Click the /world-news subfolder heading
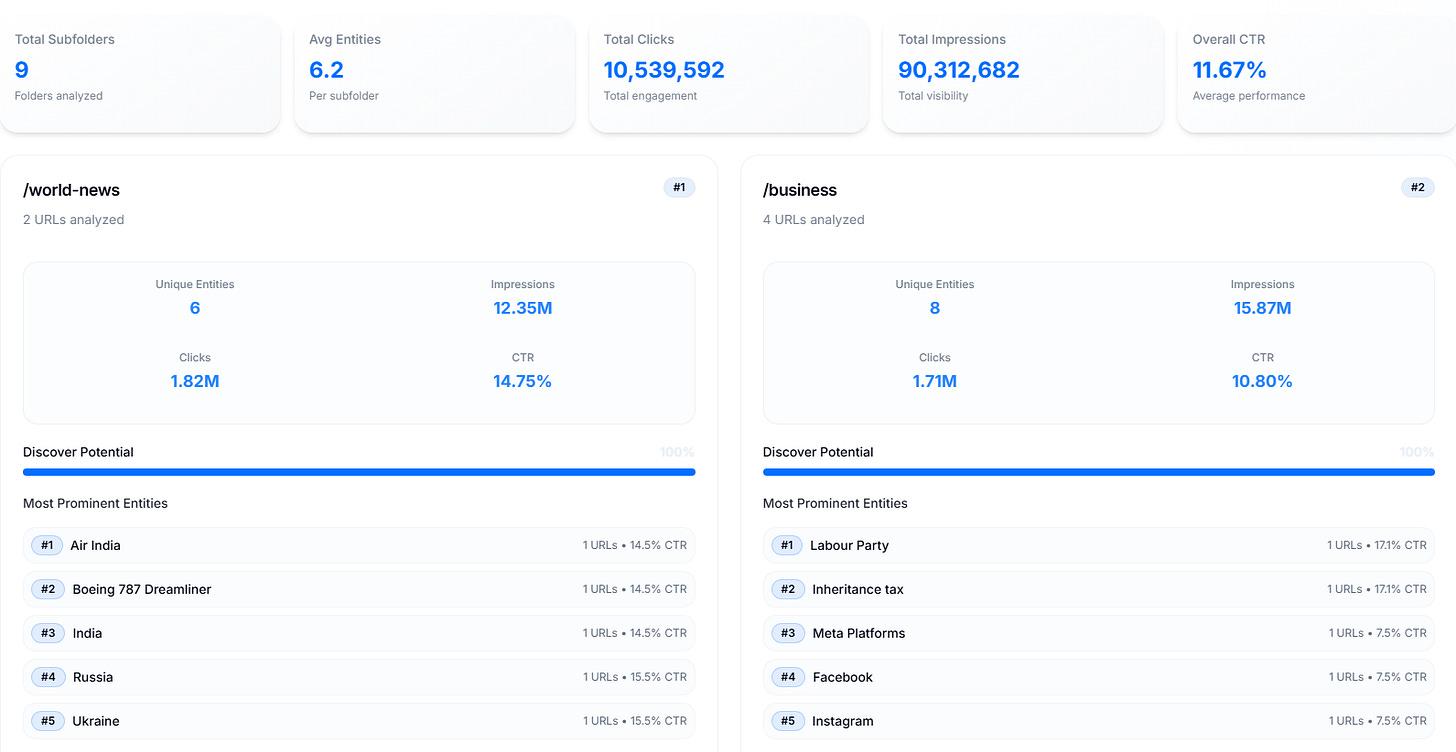 71,189
